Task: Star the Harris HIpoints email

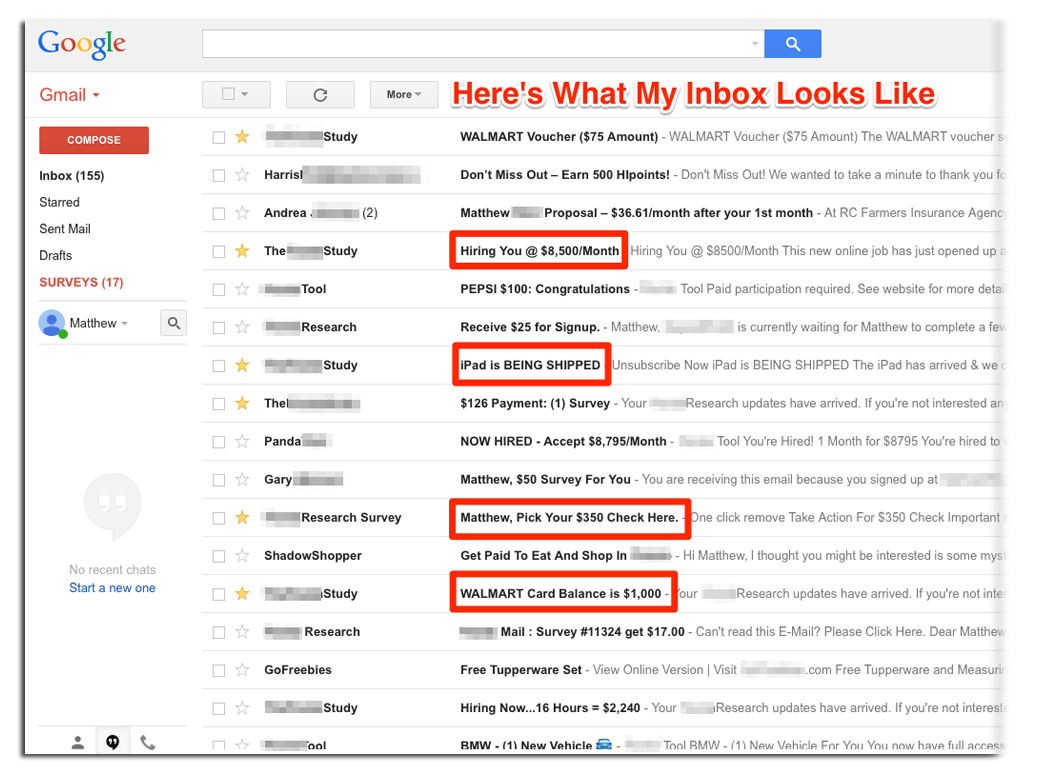Action: point(242,175)
